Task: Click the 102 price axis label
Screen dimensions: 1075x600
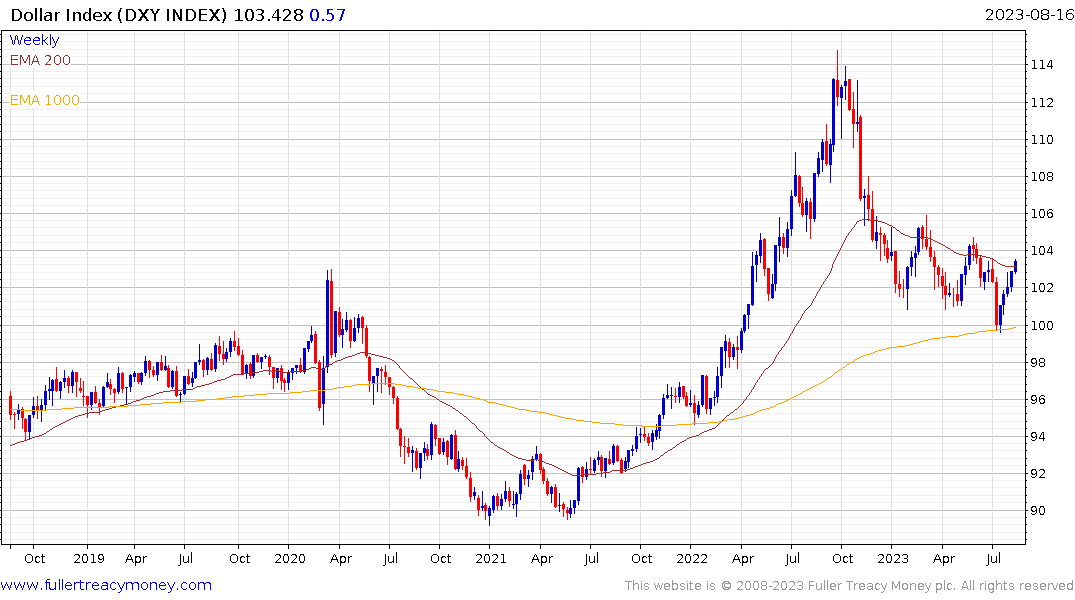Action: tap(1042, 288)
